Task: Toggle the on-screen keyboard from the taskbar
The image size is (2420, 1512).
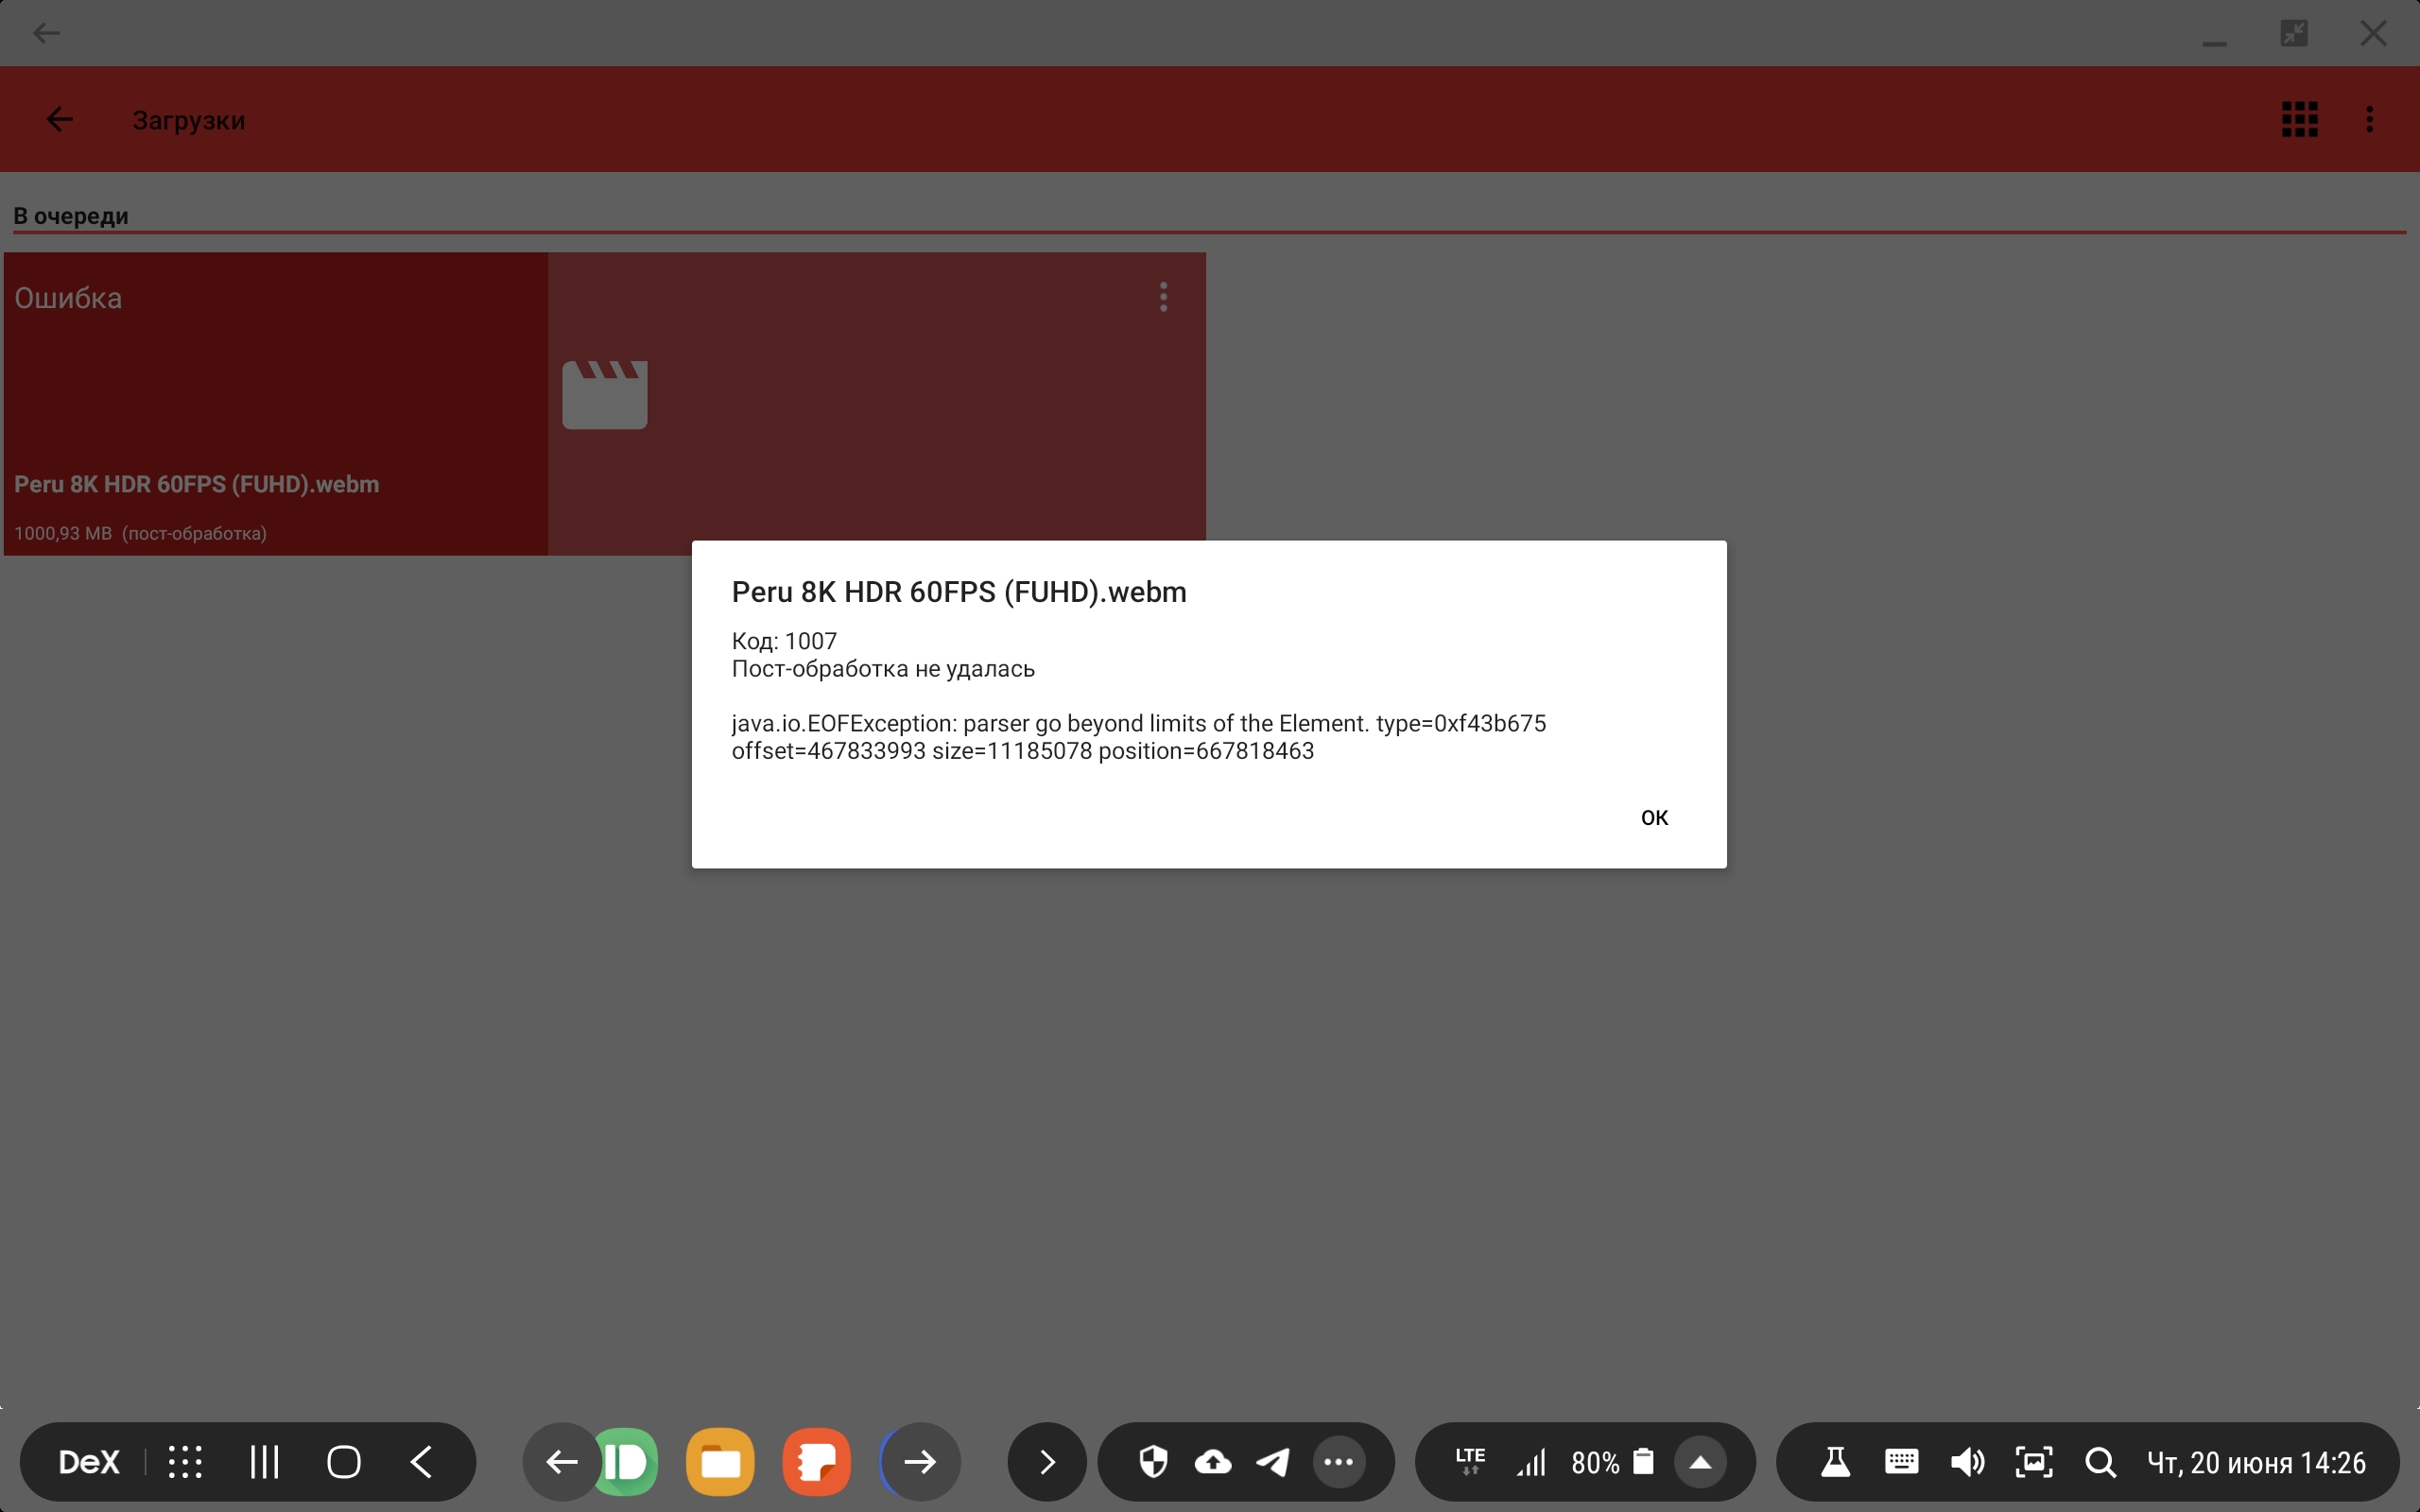Action: tap(1900, 1461)
